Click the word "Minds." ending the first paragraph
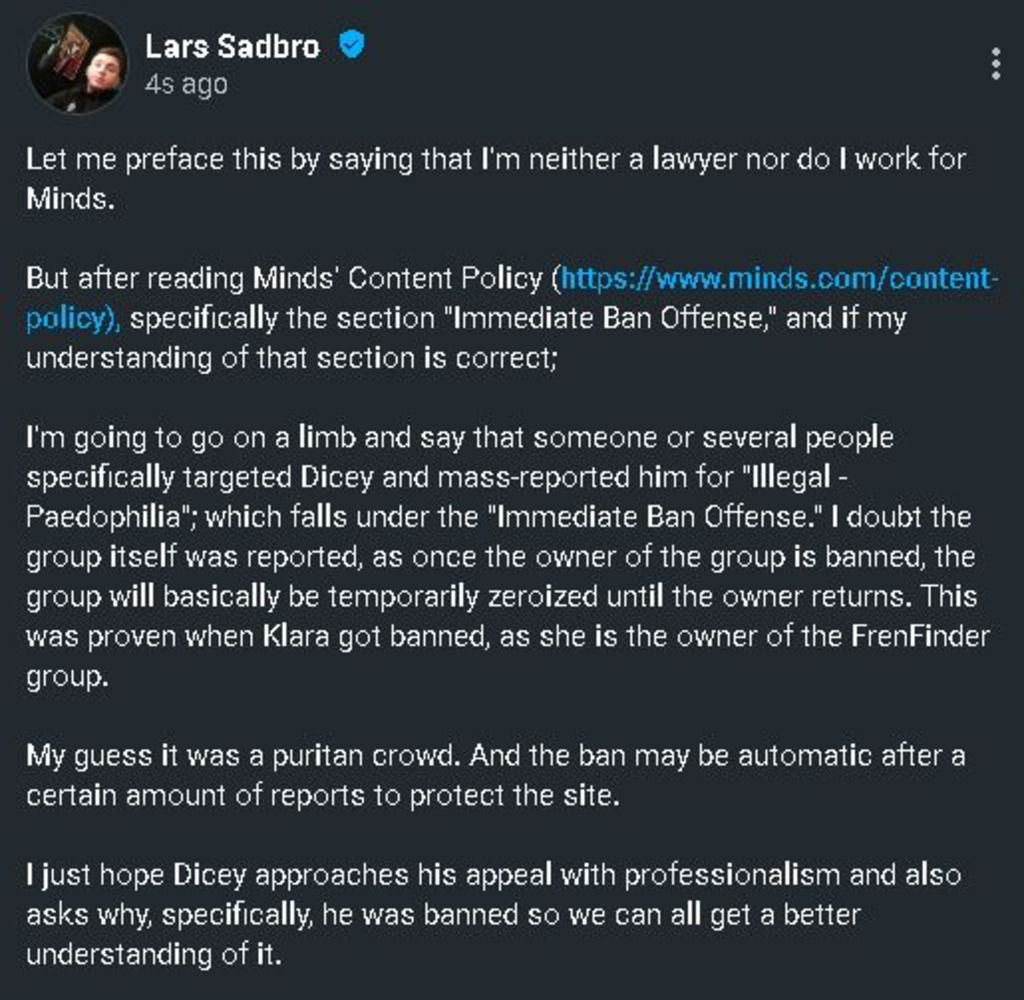 (70, 199)
